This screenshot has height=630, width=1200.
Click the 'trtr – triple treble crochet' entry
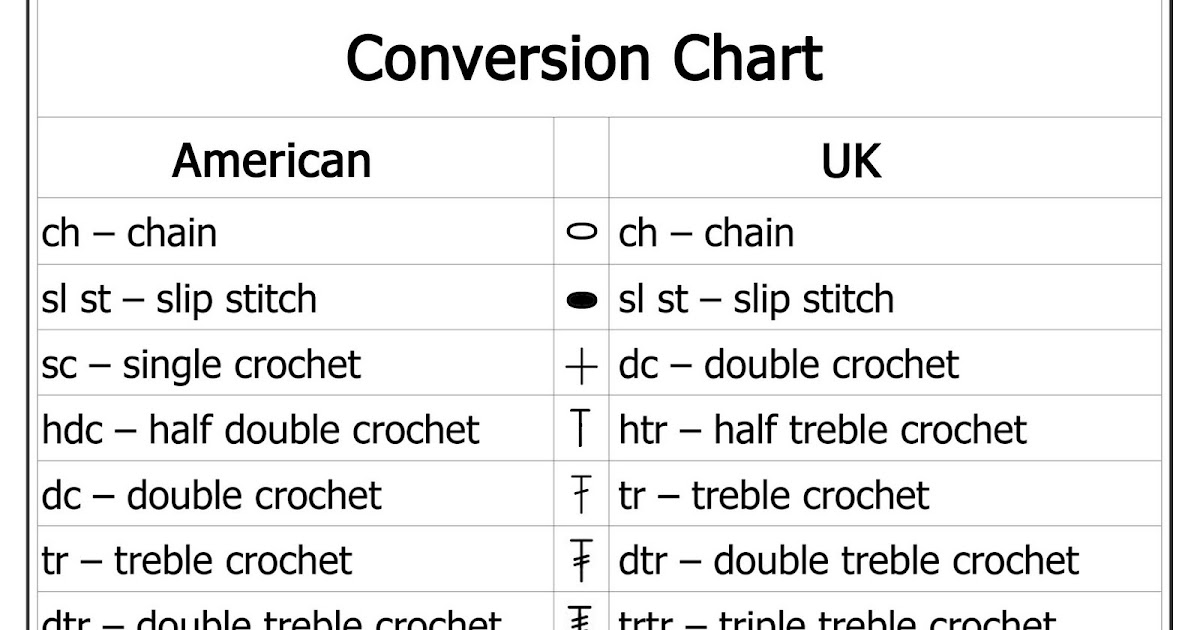coord(838,620)
